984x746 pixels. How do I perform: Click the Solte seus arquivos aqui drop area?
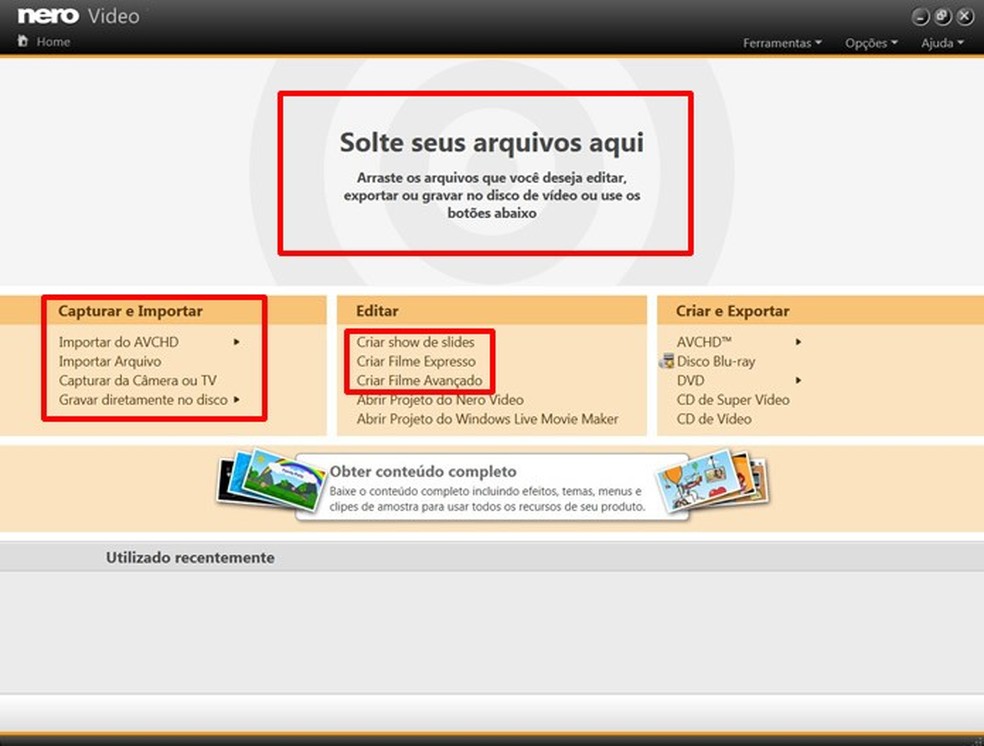click(485, 172)
